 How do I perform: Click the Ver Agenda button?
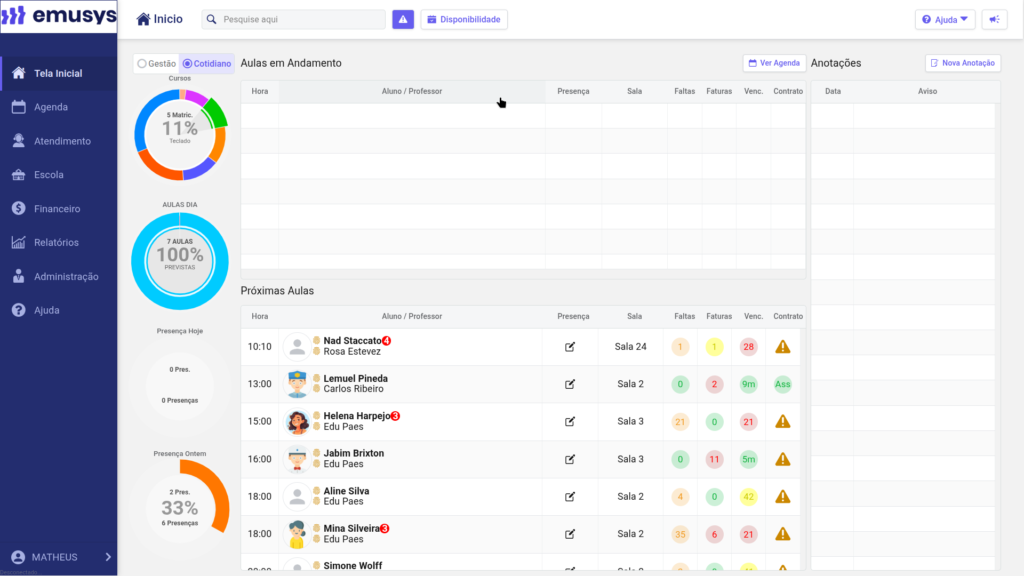click(774, 63)
